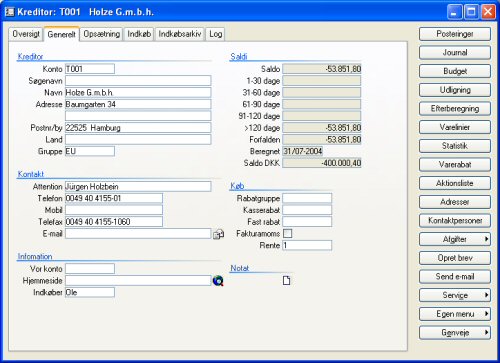Click the empty Mobil field
The height and width of the screenshot is (363, 500).
tap(114, 210)
